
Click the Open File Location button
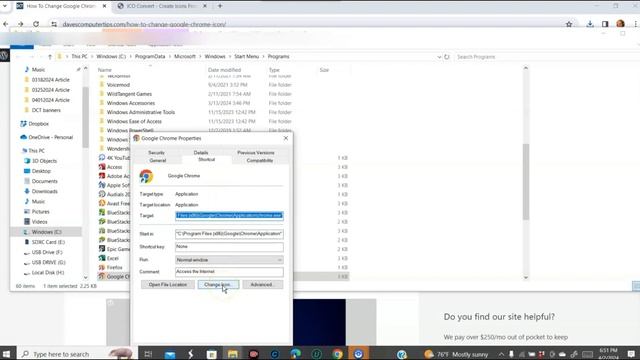pos(168,284)
